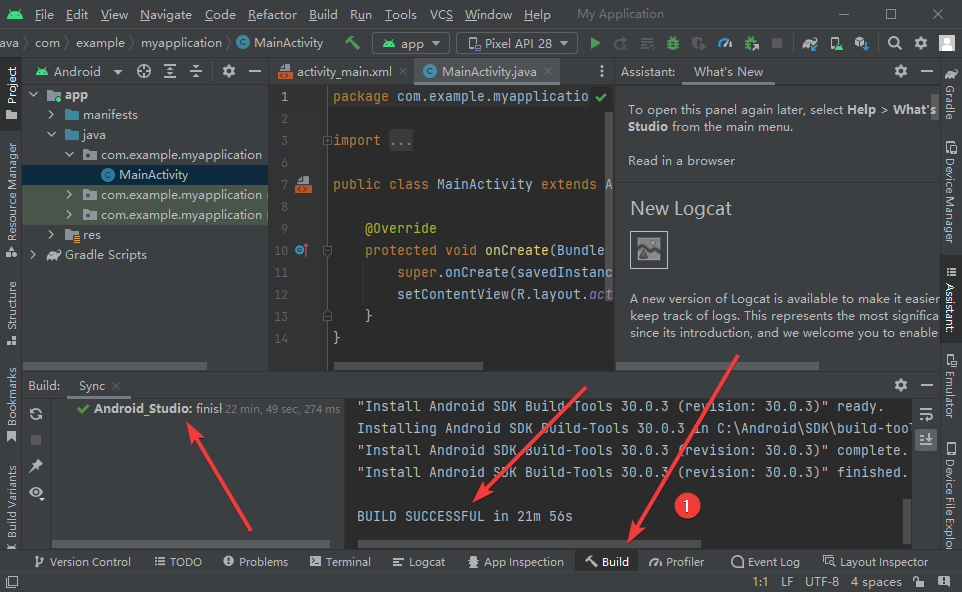Open Project panel options gear
The width and height of the screenshot is (962, 592).
(x=229, y=71)
